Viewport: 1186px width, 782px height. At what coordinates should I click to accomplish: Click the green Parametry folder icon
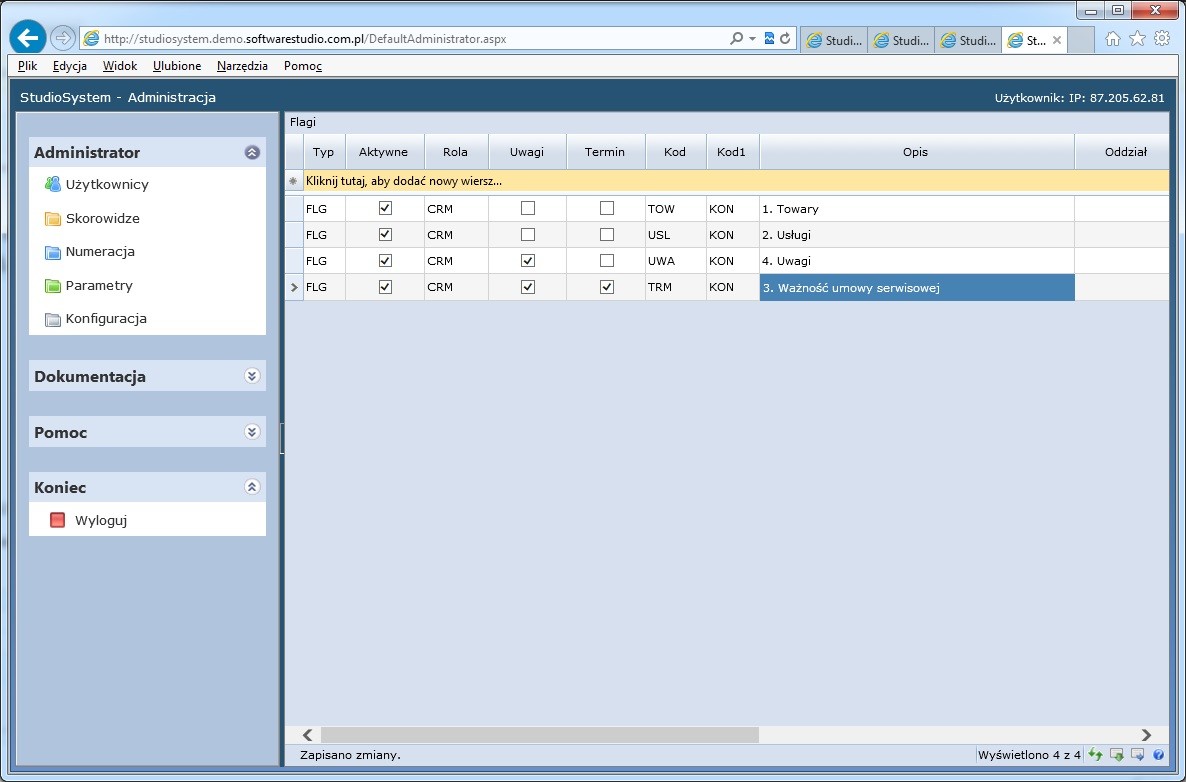52,285
